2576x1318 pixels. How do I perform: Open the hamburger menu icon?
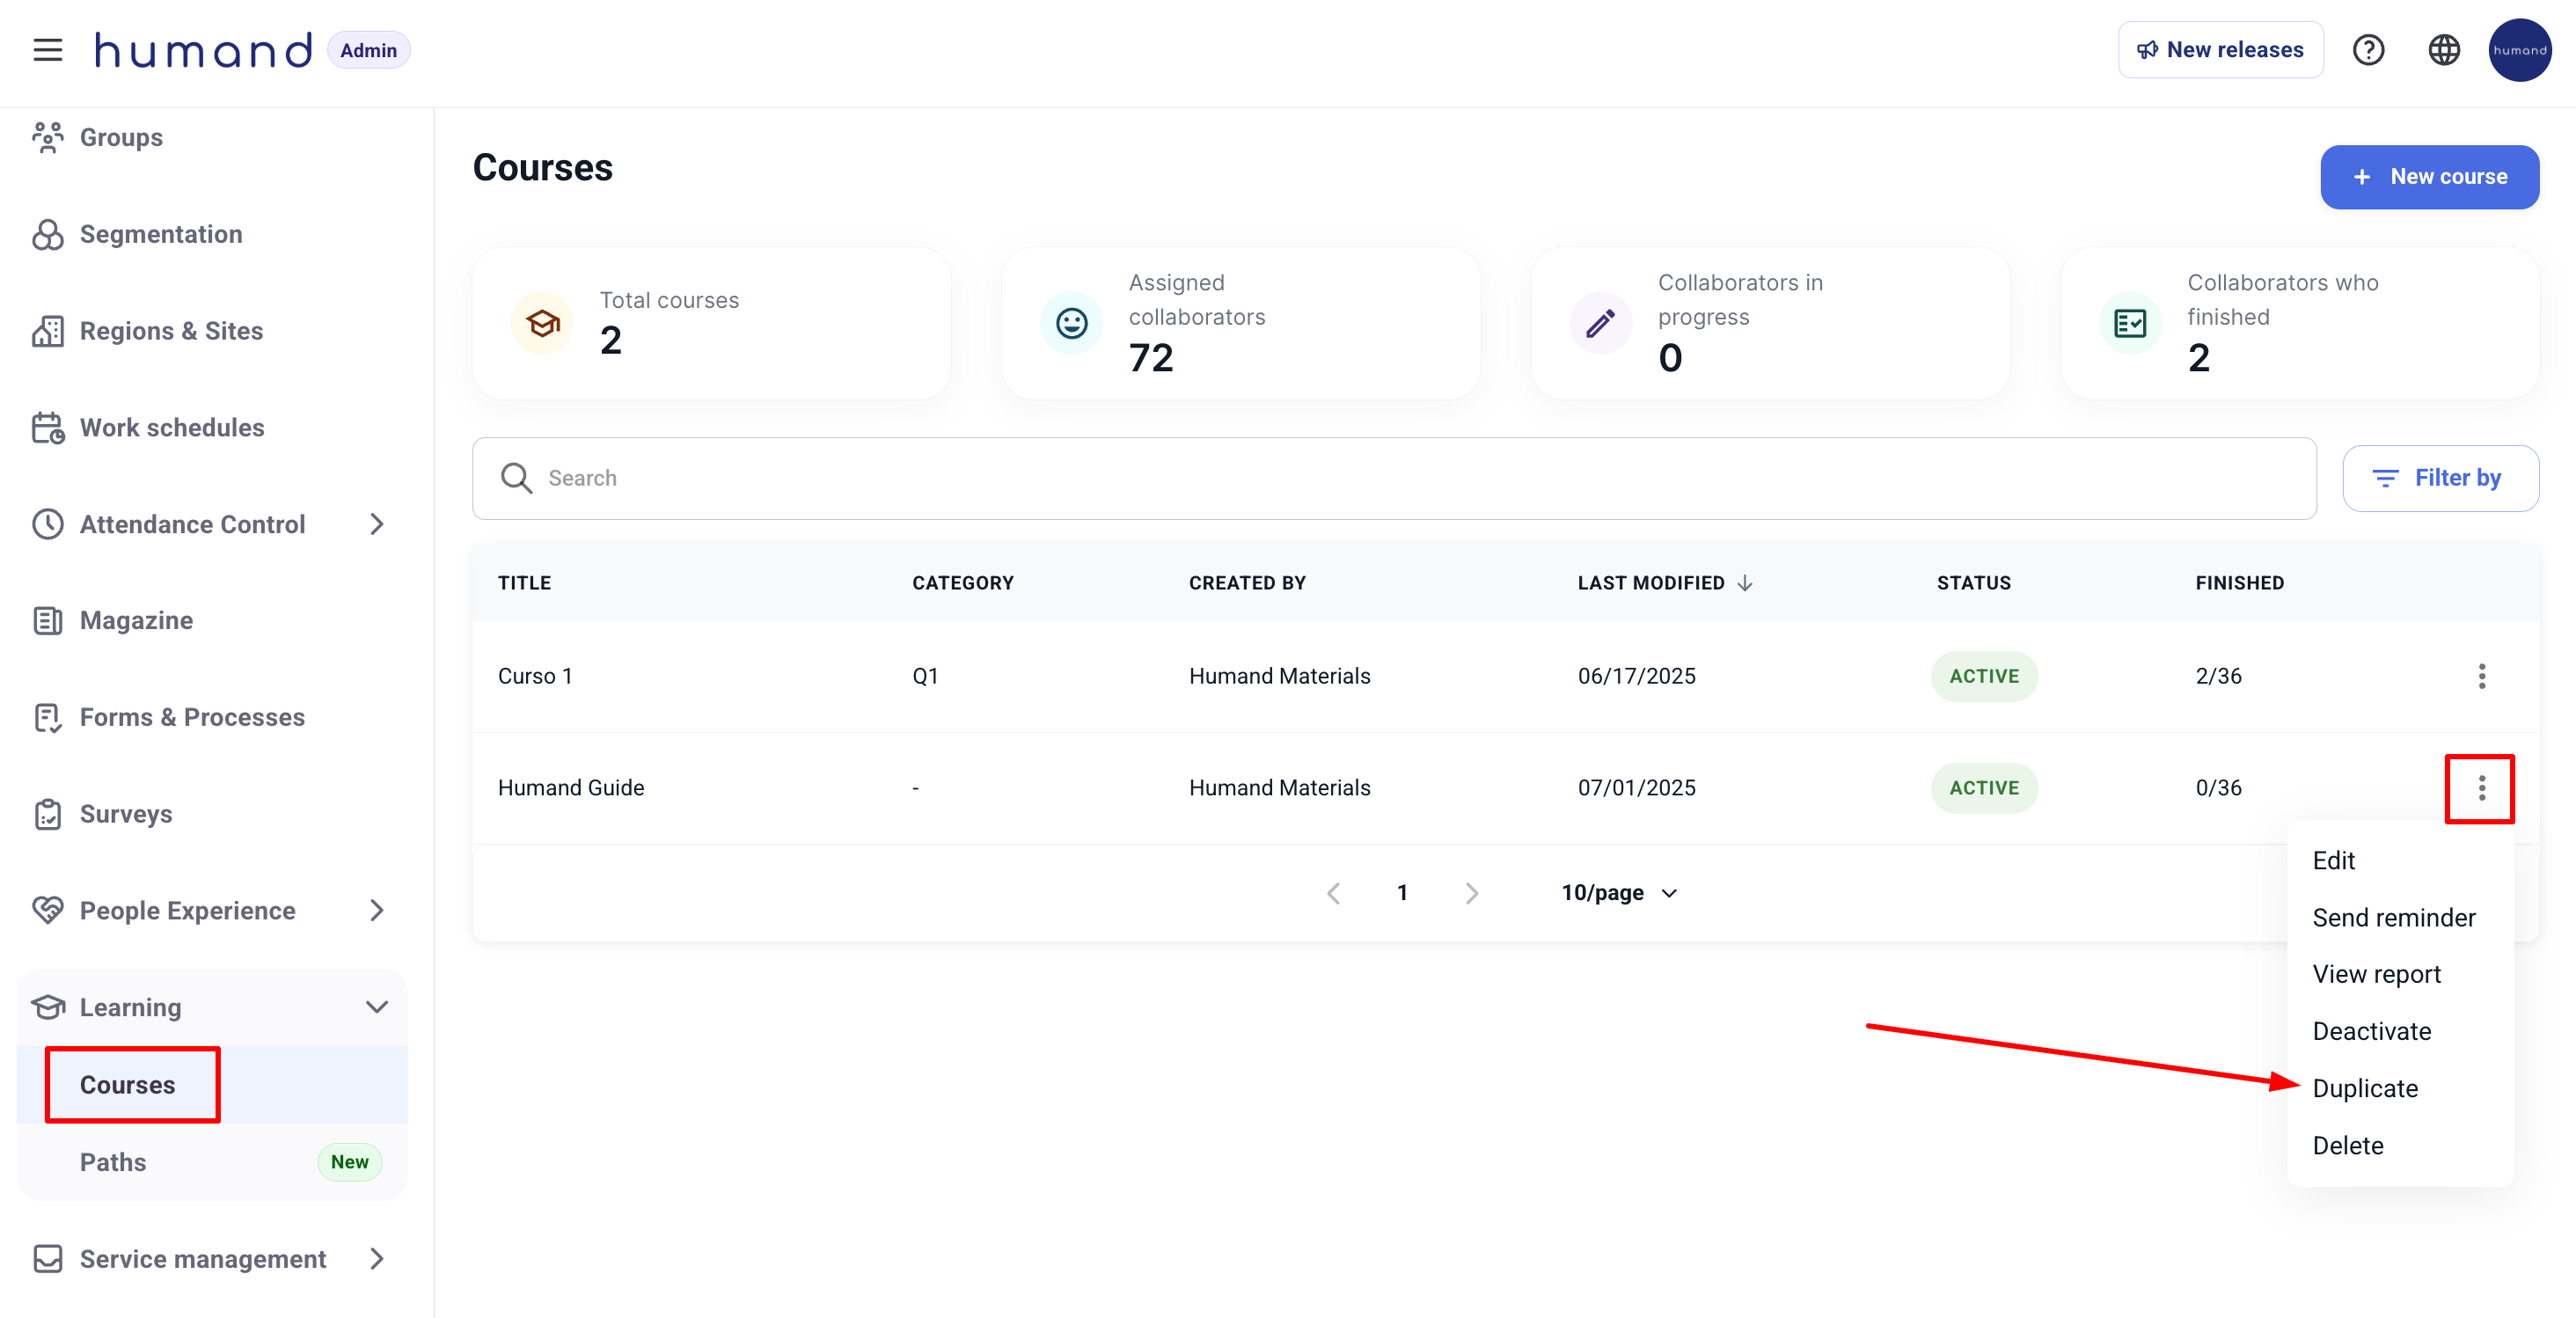(x=47, y=50)
